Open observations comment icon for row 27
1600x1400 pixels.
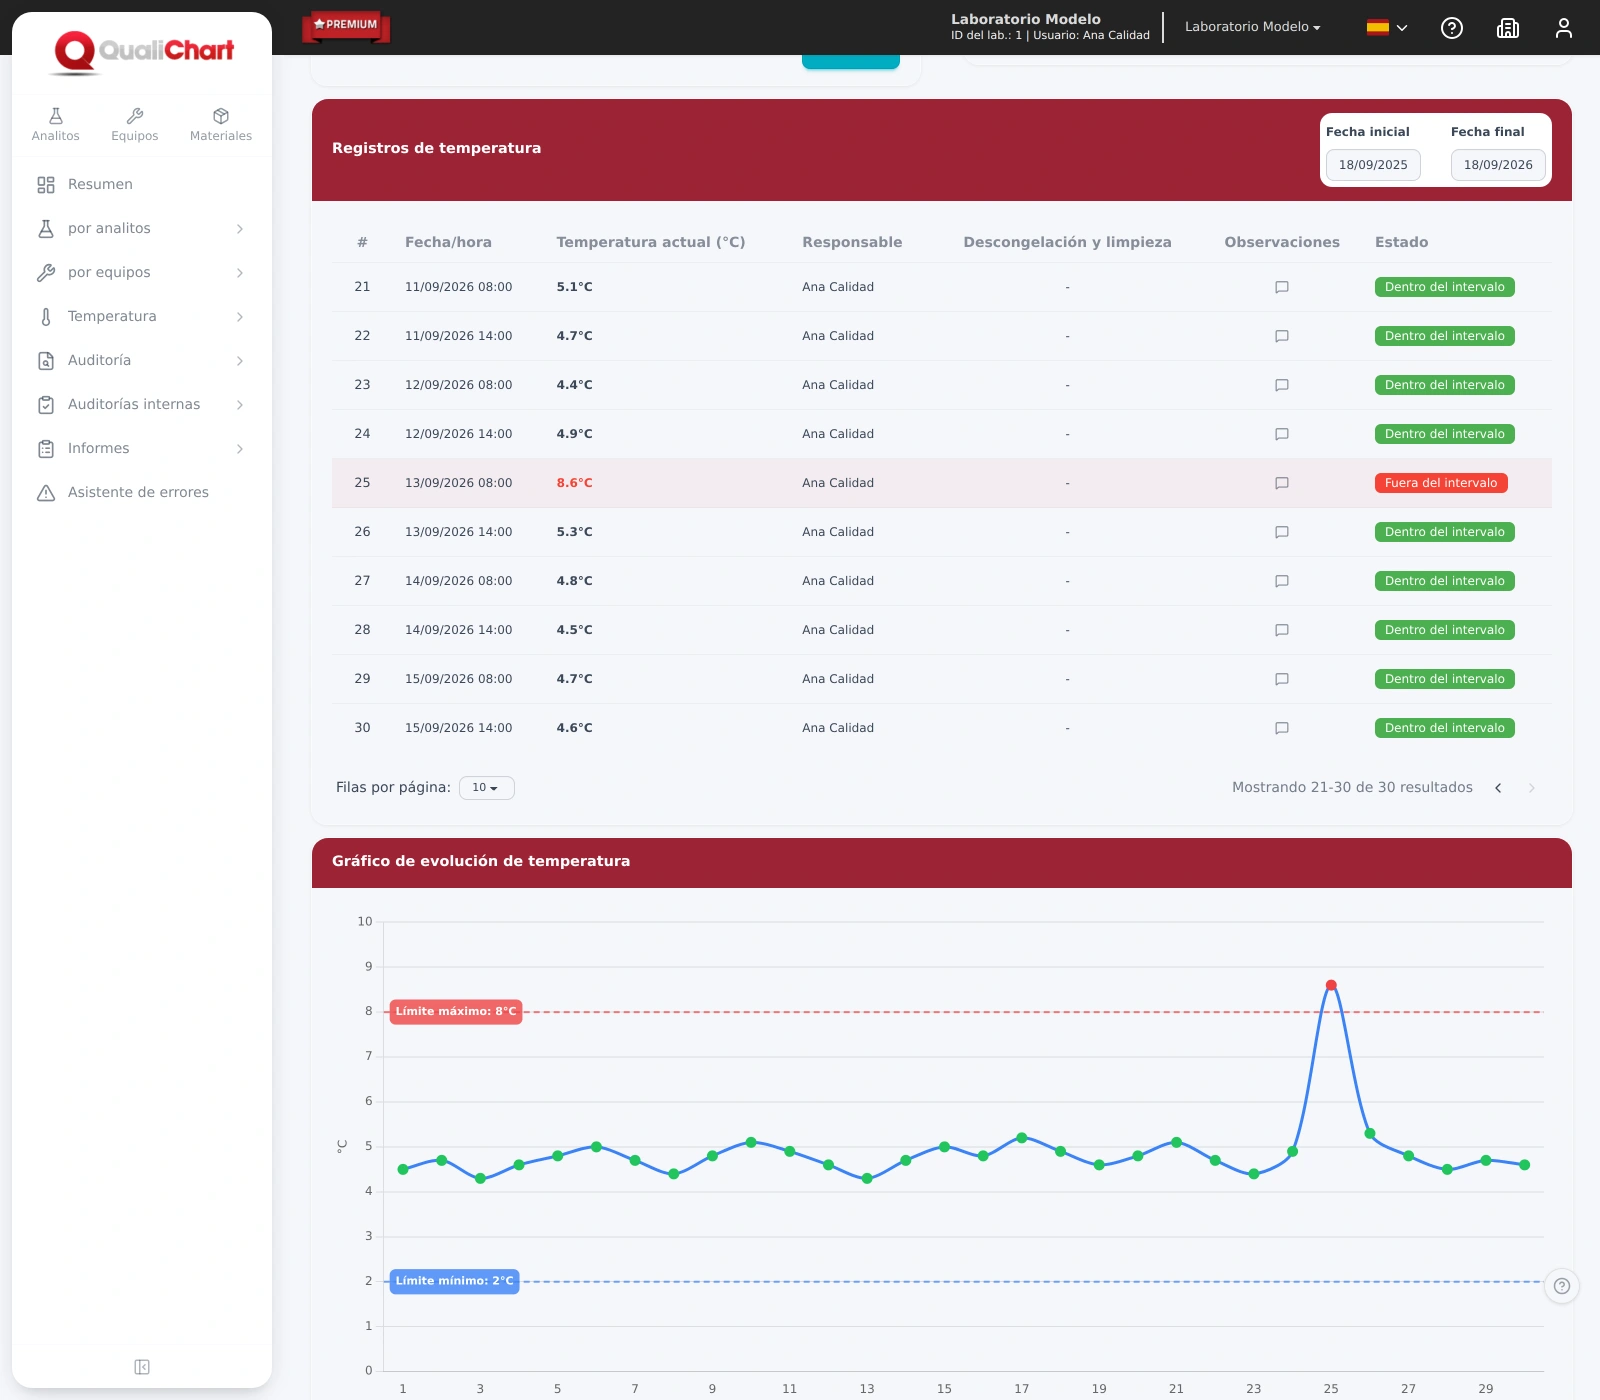[x=1282, y=581]
